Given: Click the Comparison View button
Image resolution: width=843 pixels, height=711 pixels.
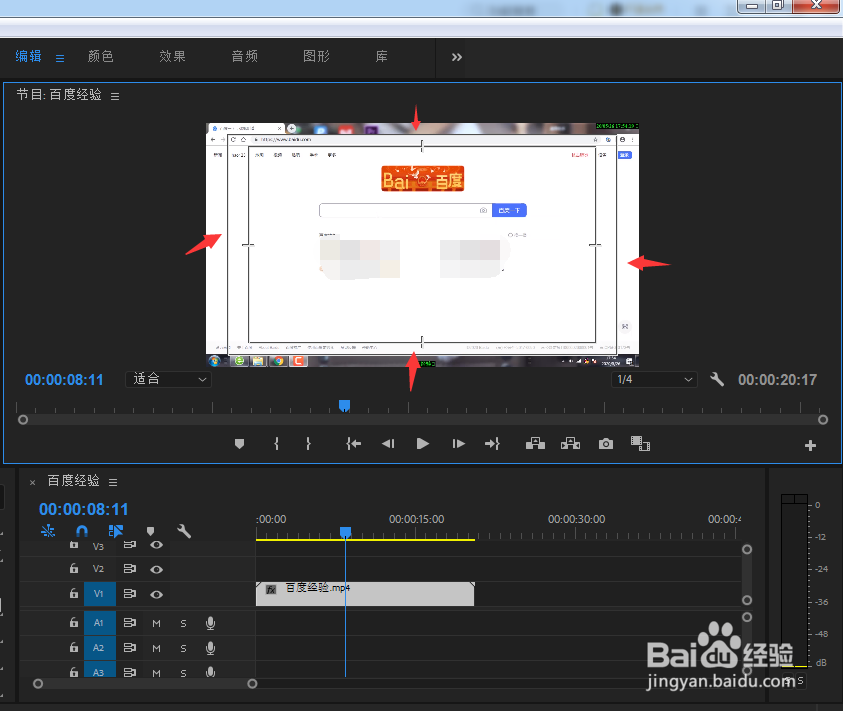Looking at the screenshot, I should tap(640, 444).
